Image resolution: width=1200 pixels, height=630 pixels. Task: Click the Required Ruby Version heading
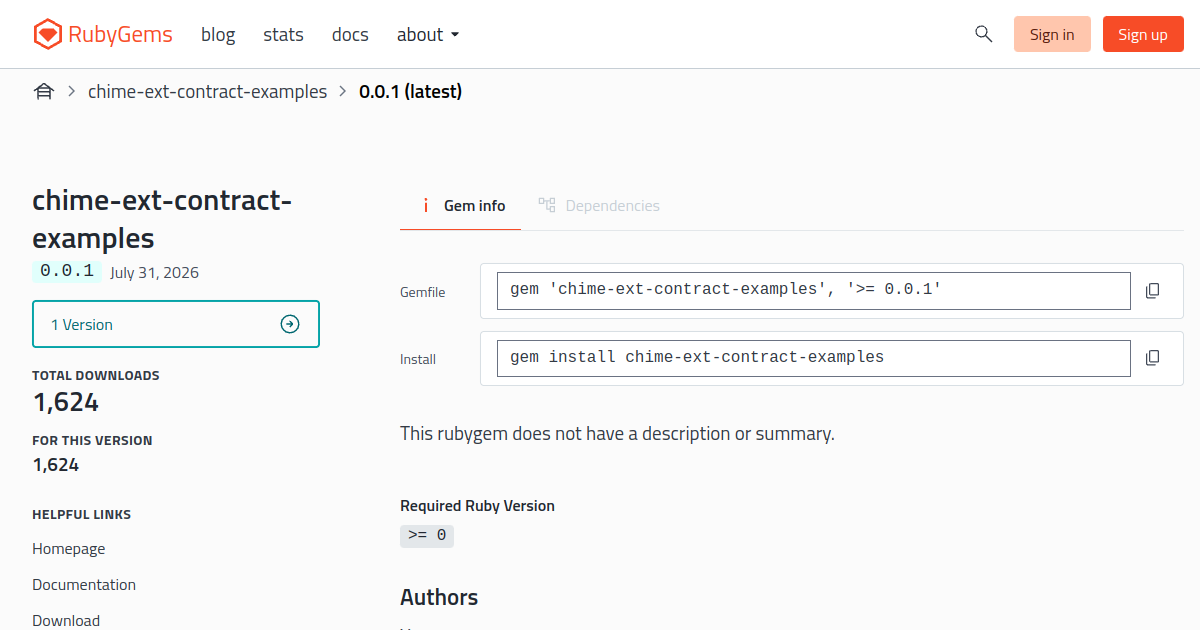pos(477,506)
